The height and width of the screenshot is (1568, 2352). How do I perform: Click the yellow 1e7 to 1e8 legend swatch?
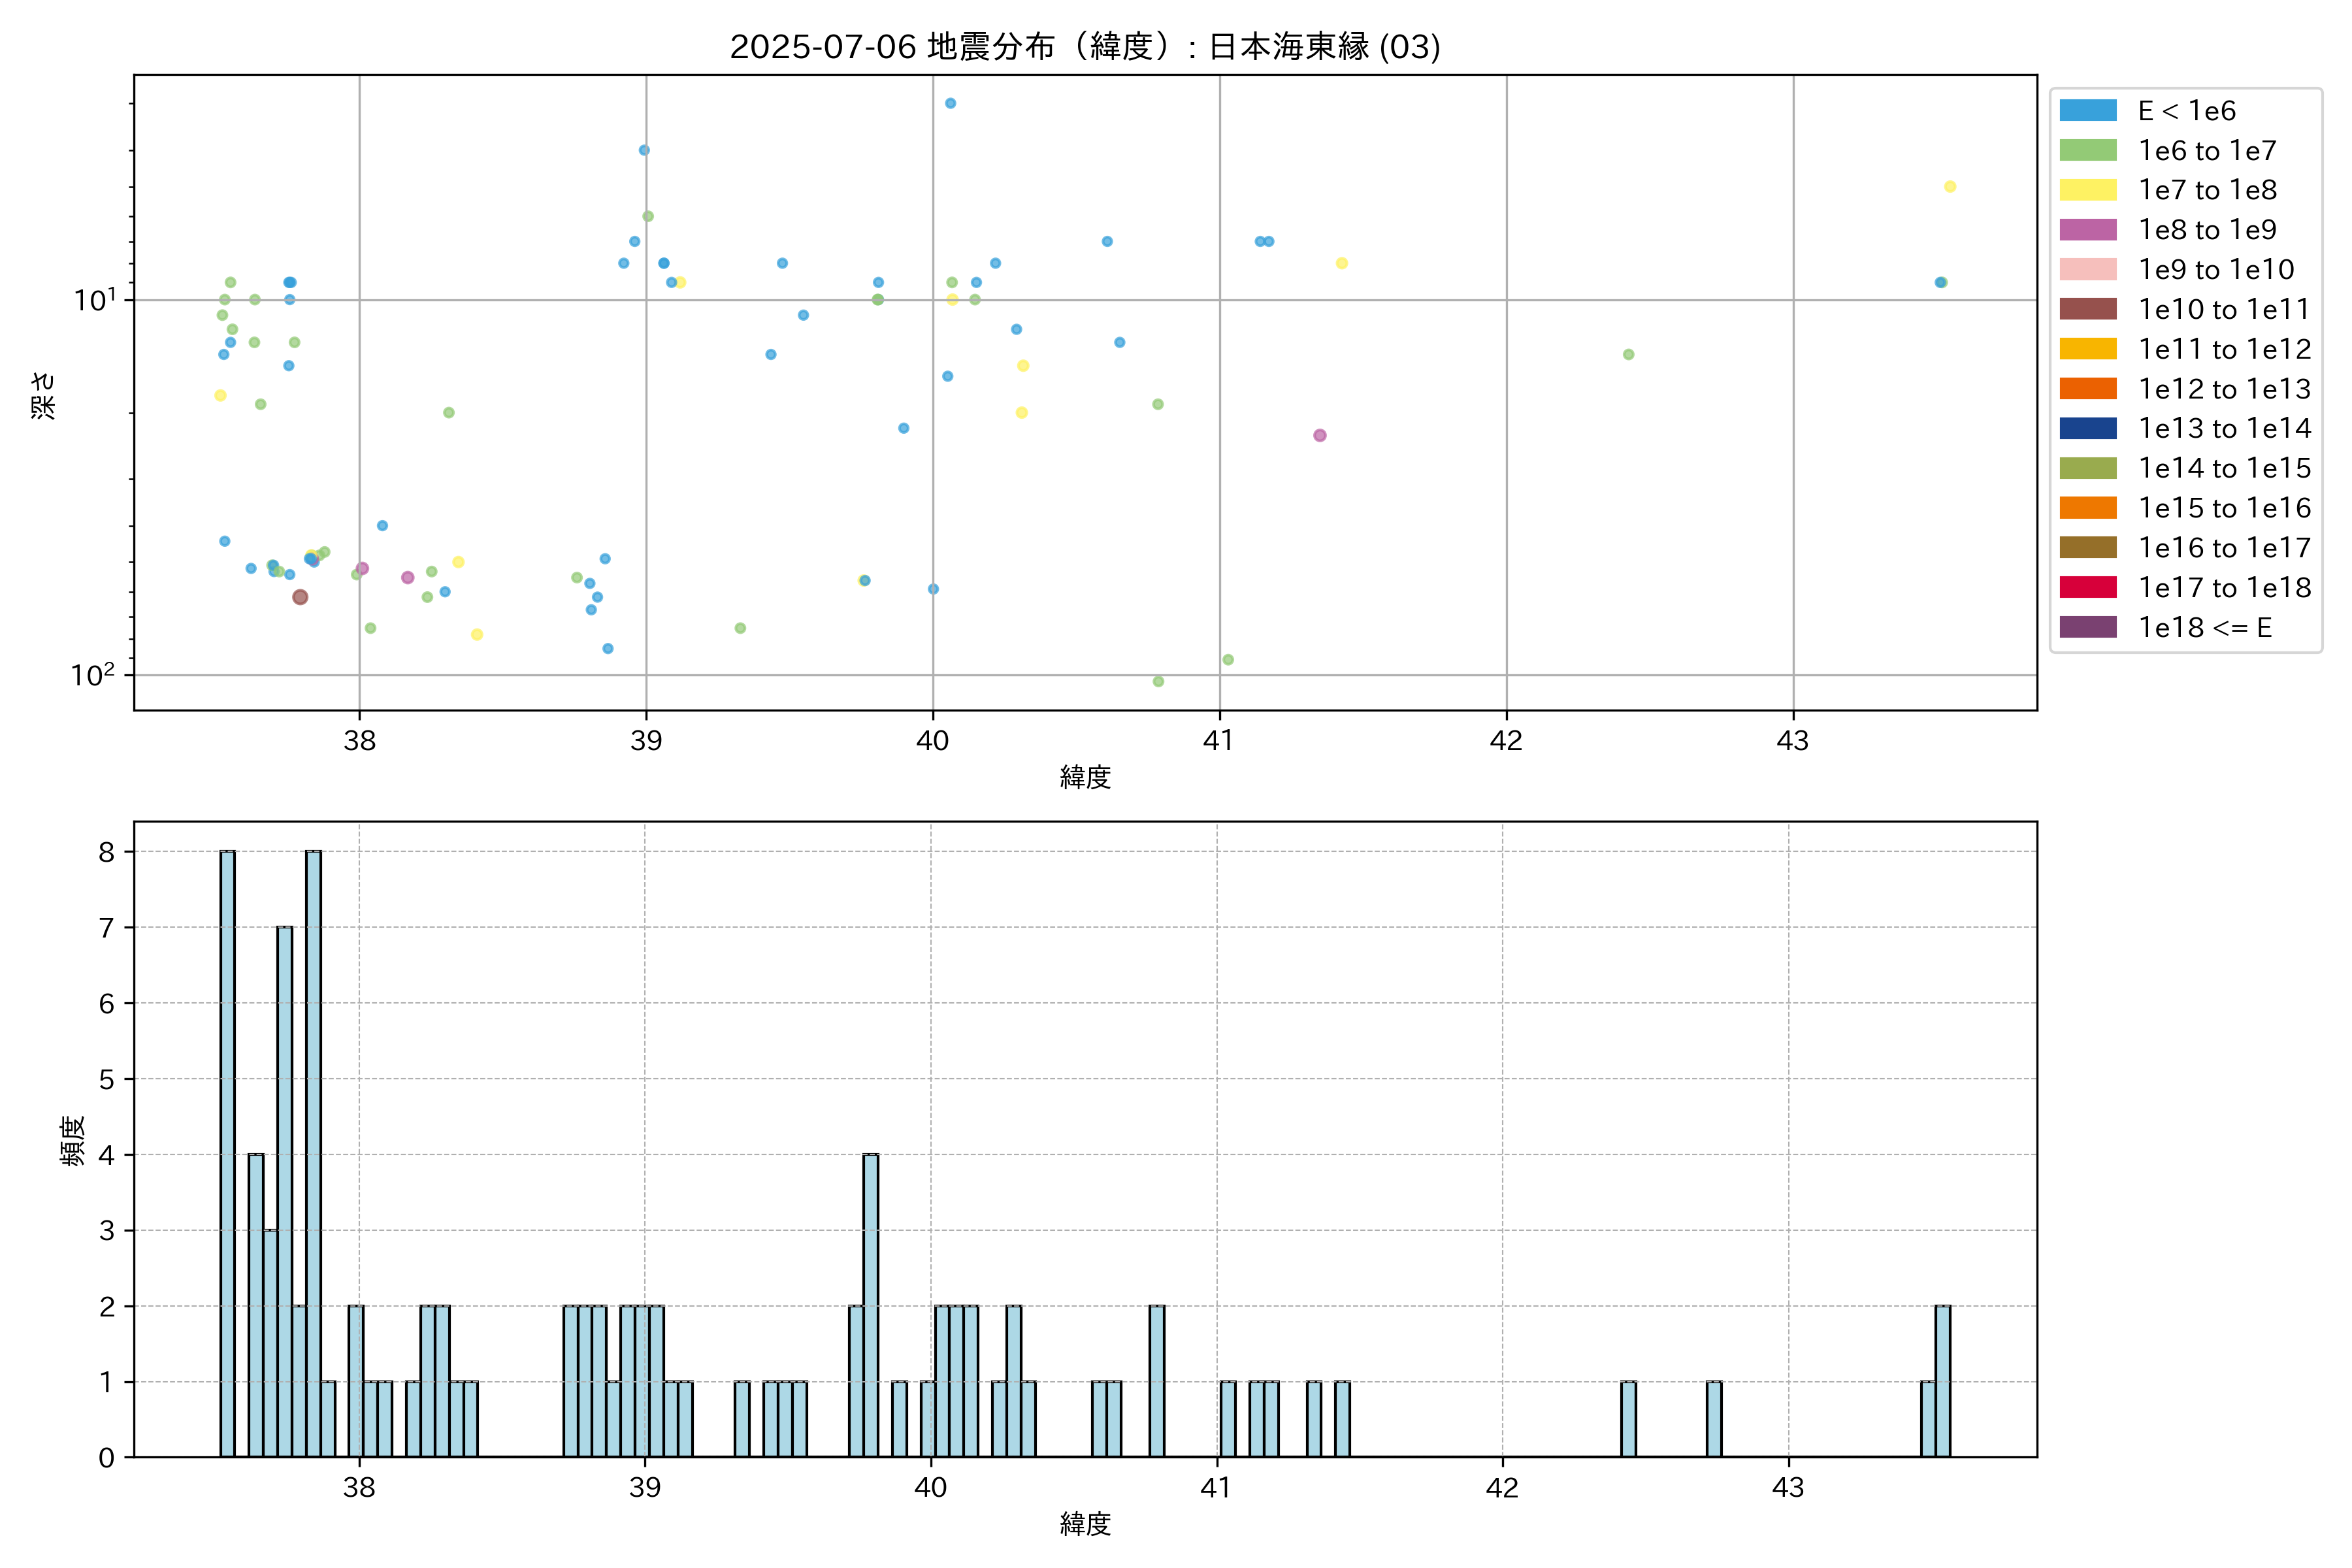point(2087,190)
